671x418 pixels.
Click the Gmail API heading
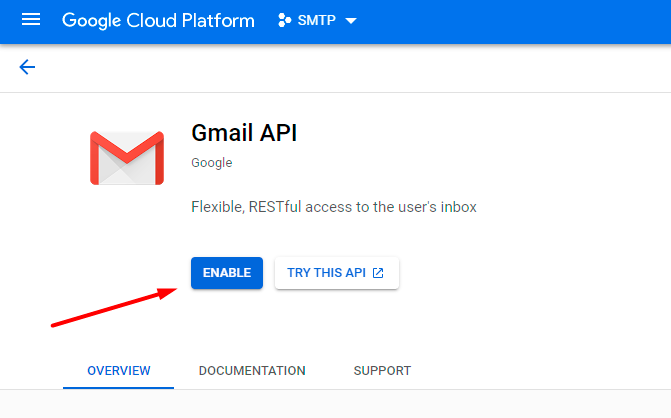click(x=244, y=133)
